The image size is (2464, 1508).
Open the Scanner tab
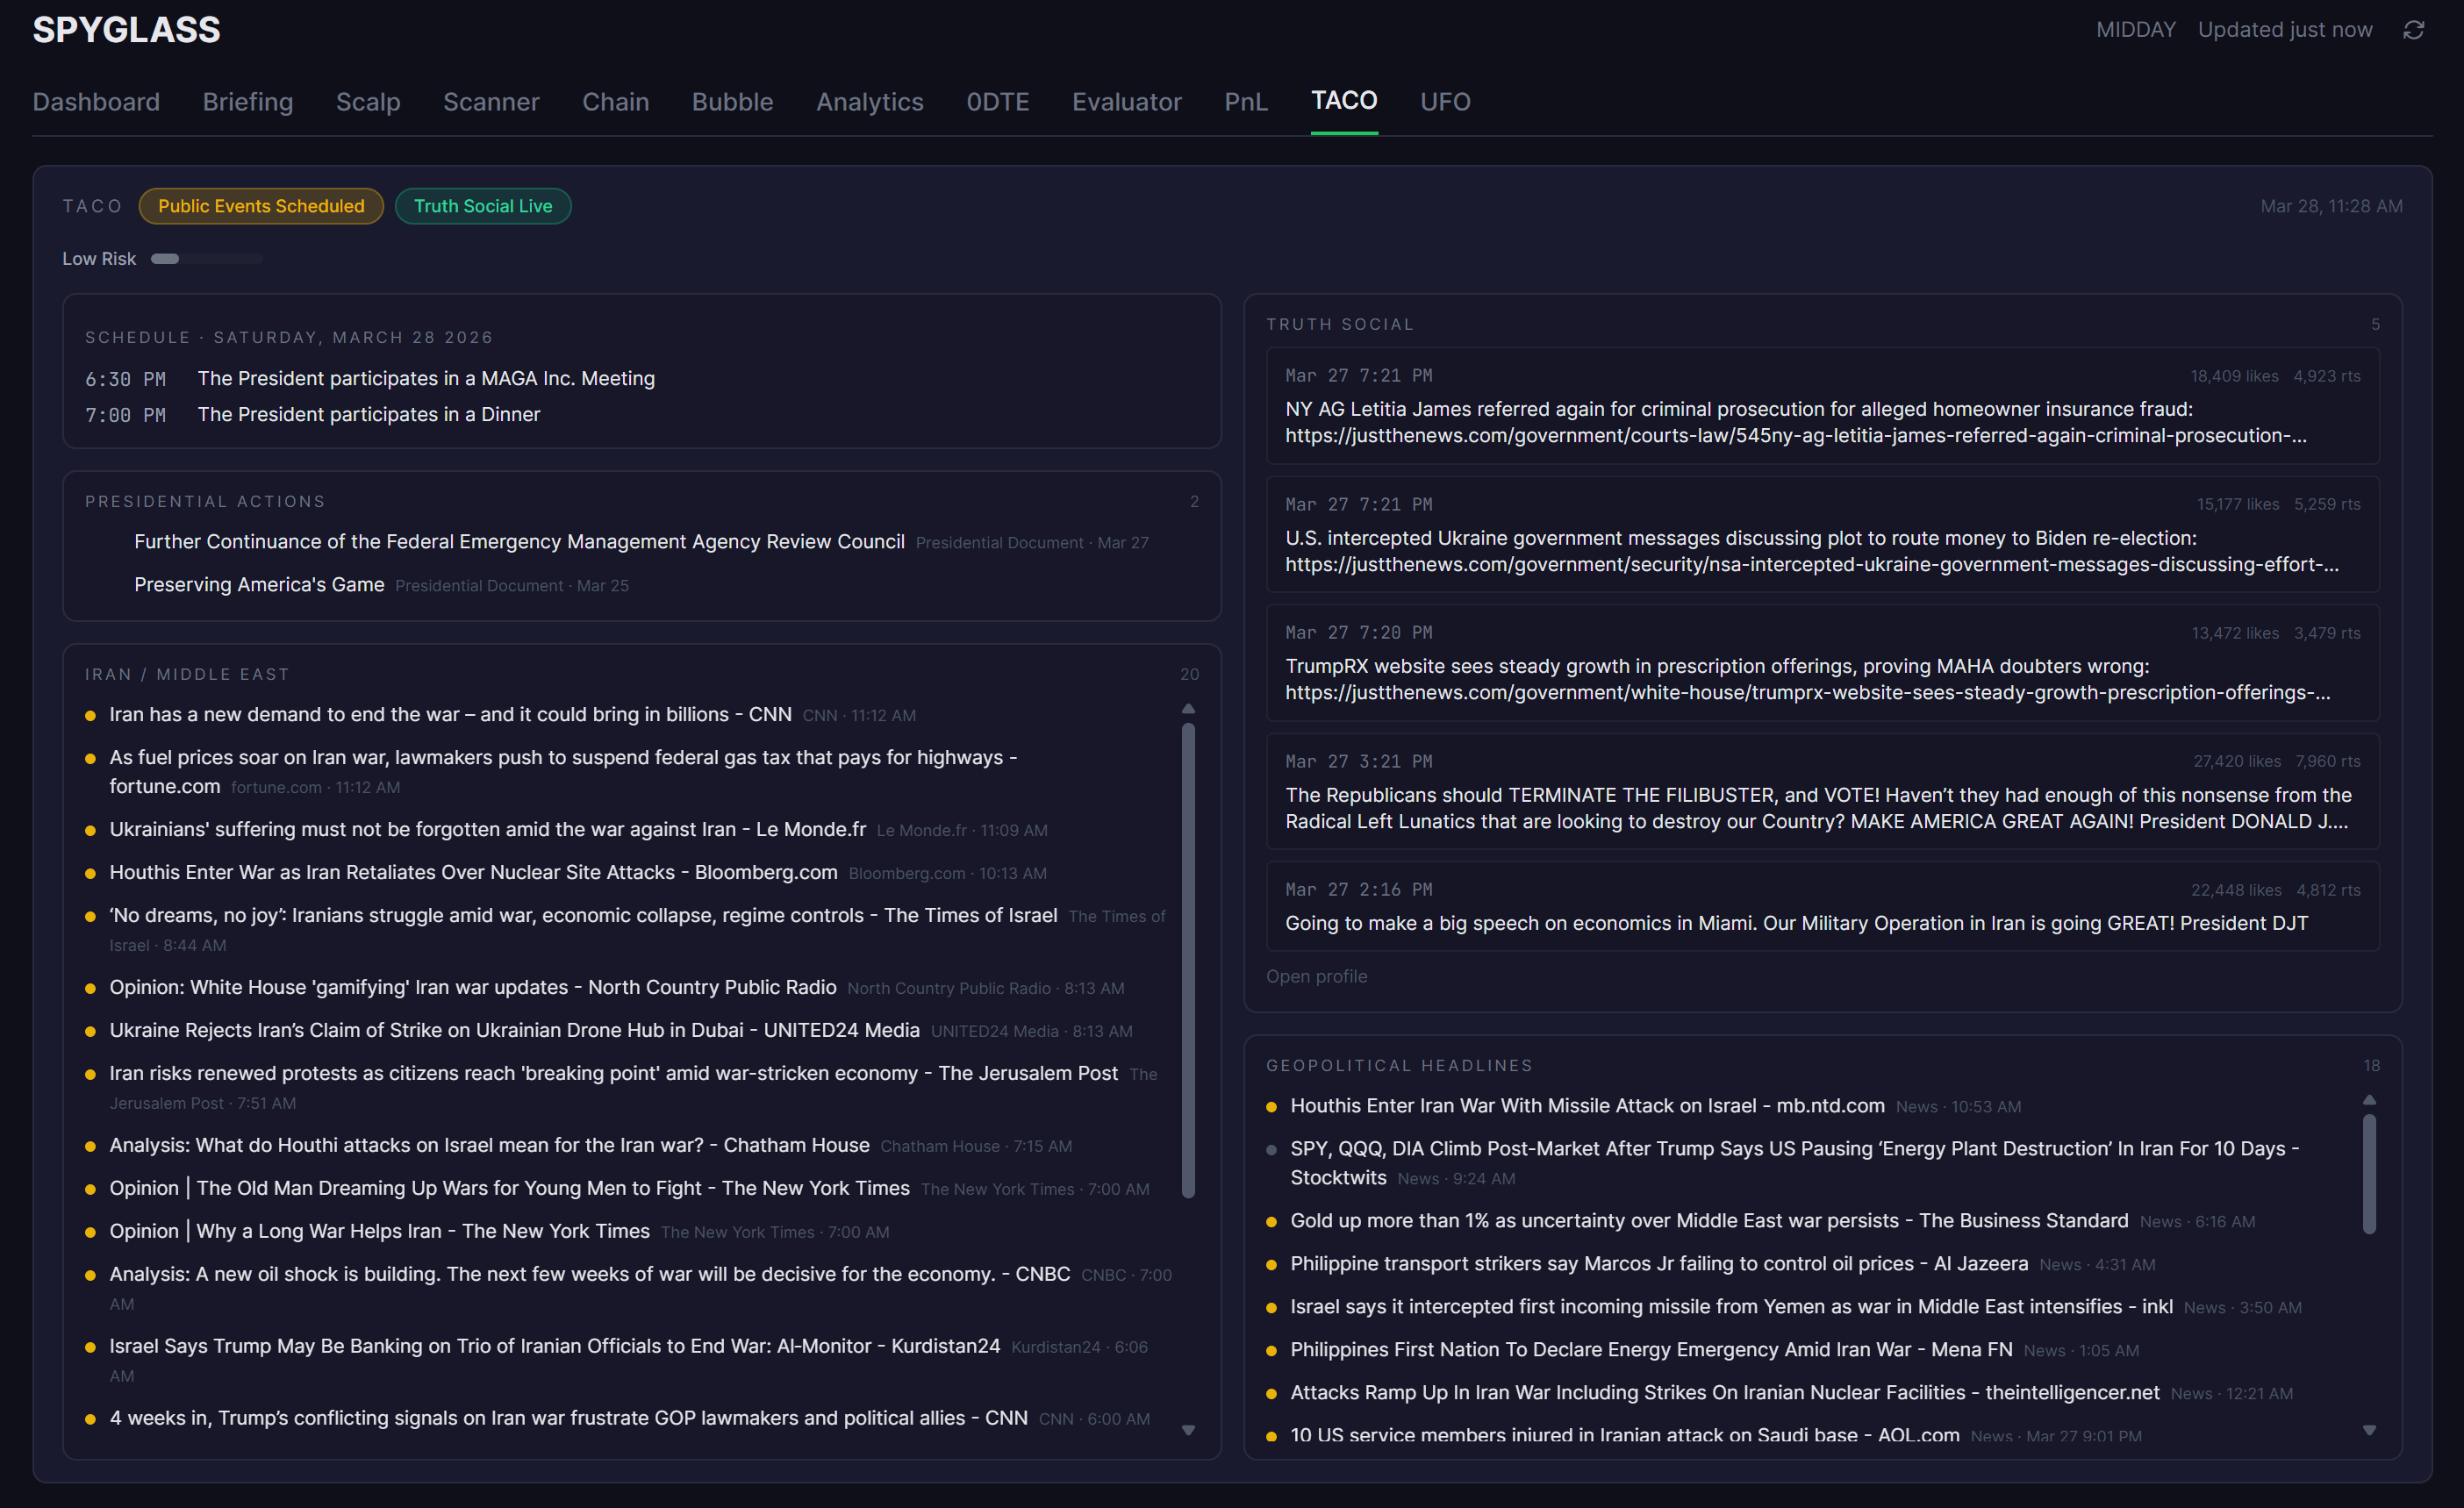491,102
